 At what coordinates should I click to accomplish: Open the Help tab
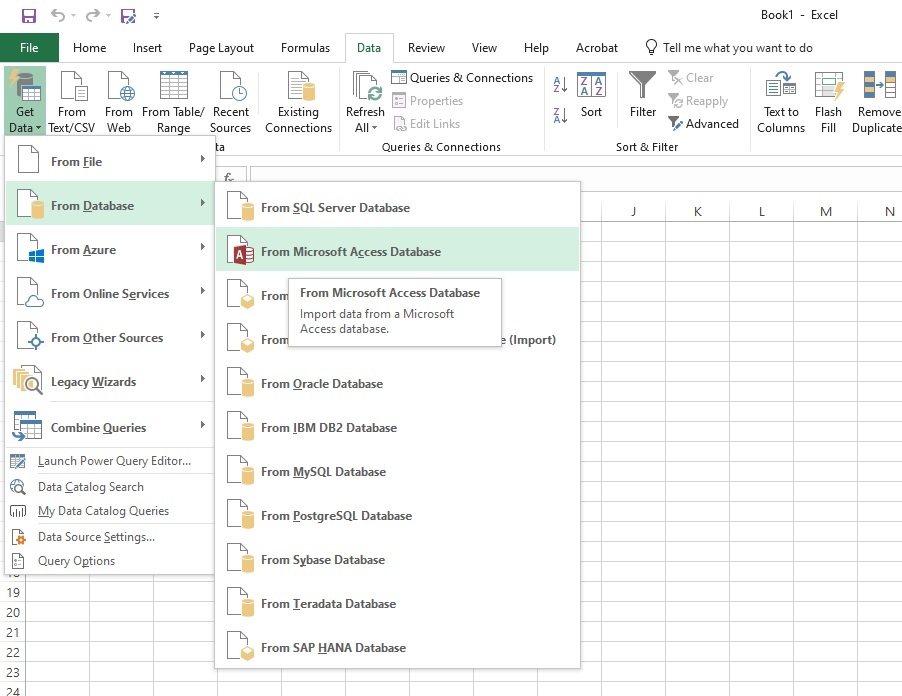click(536, 48)
